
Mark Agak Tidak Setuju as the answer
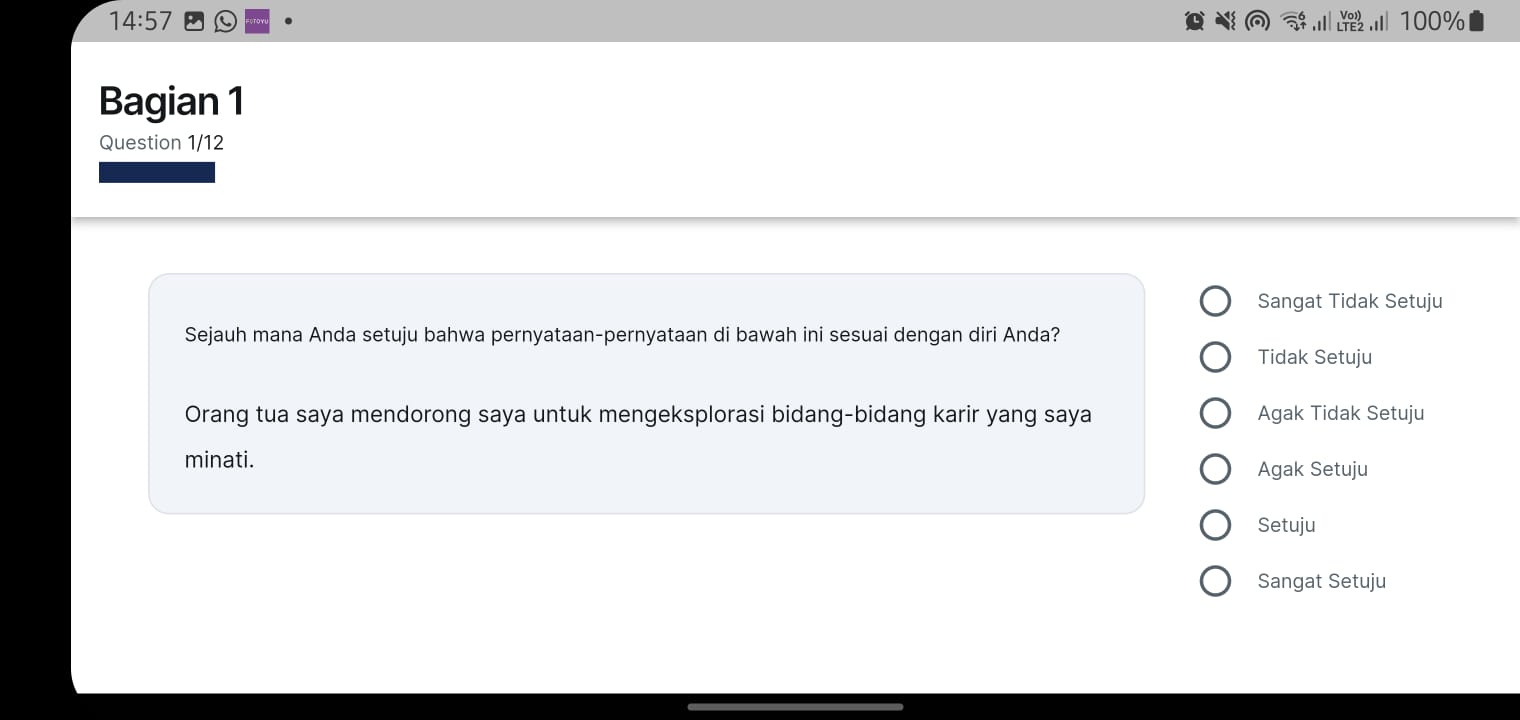[1215, 413]
